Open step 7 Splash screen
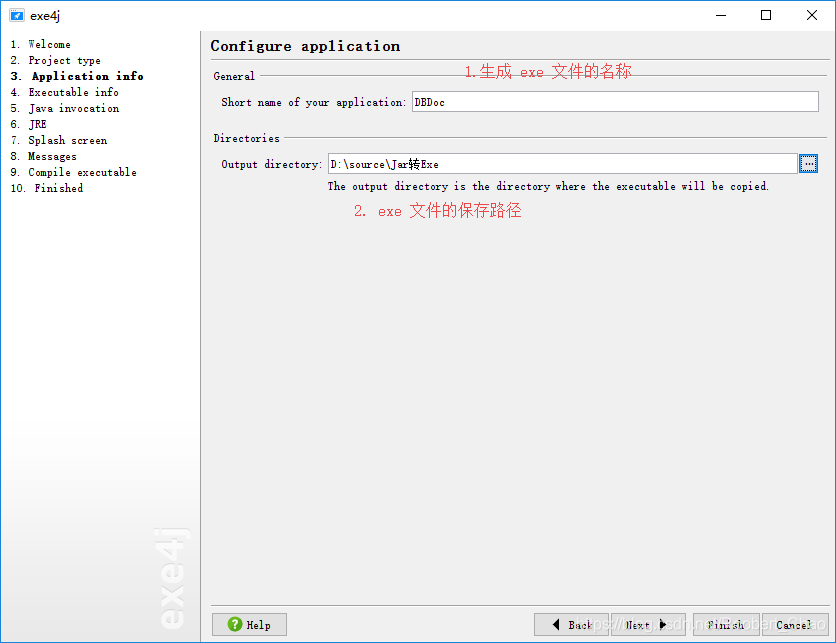Image resolution: width=836 pixels, height=643 pixels. coord(59,140)
